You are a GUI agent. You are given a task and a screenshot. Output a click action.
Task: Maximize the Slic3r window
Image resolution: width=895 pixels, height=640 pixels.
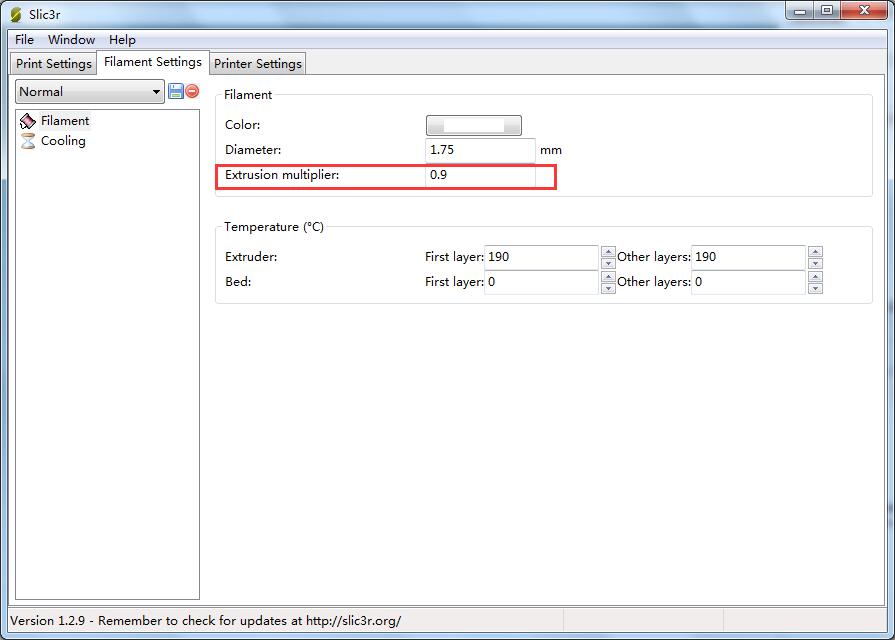point(827,11)
